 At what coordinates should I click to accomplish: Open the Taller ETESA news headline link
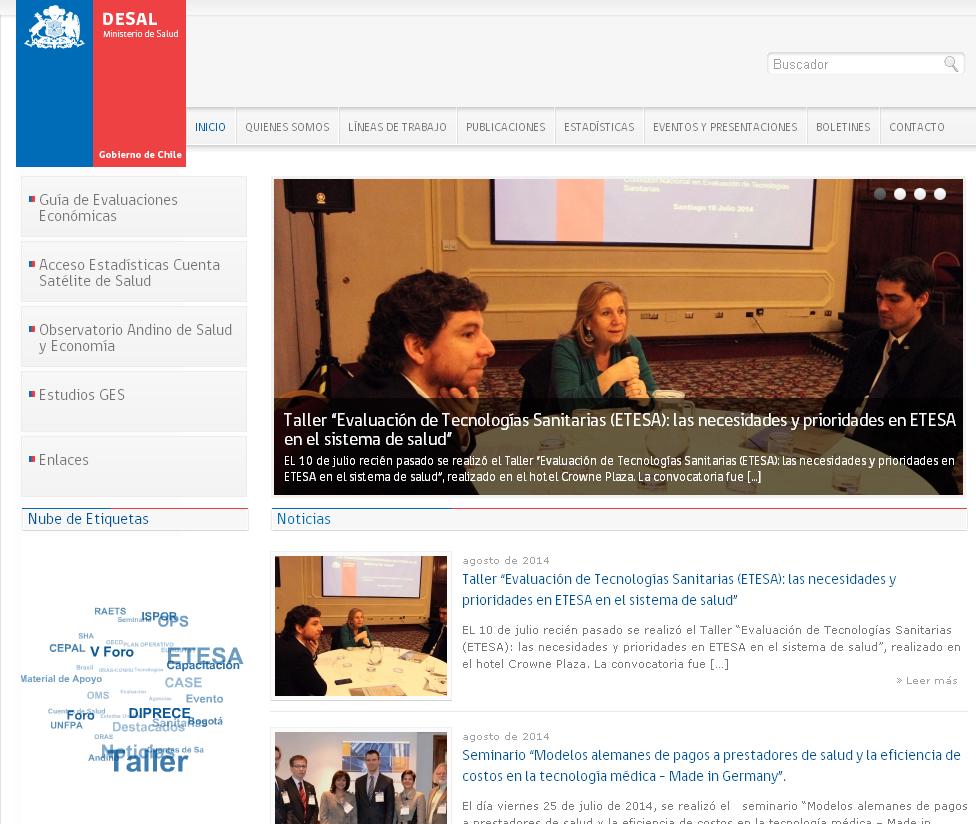(x=678, y=589)
